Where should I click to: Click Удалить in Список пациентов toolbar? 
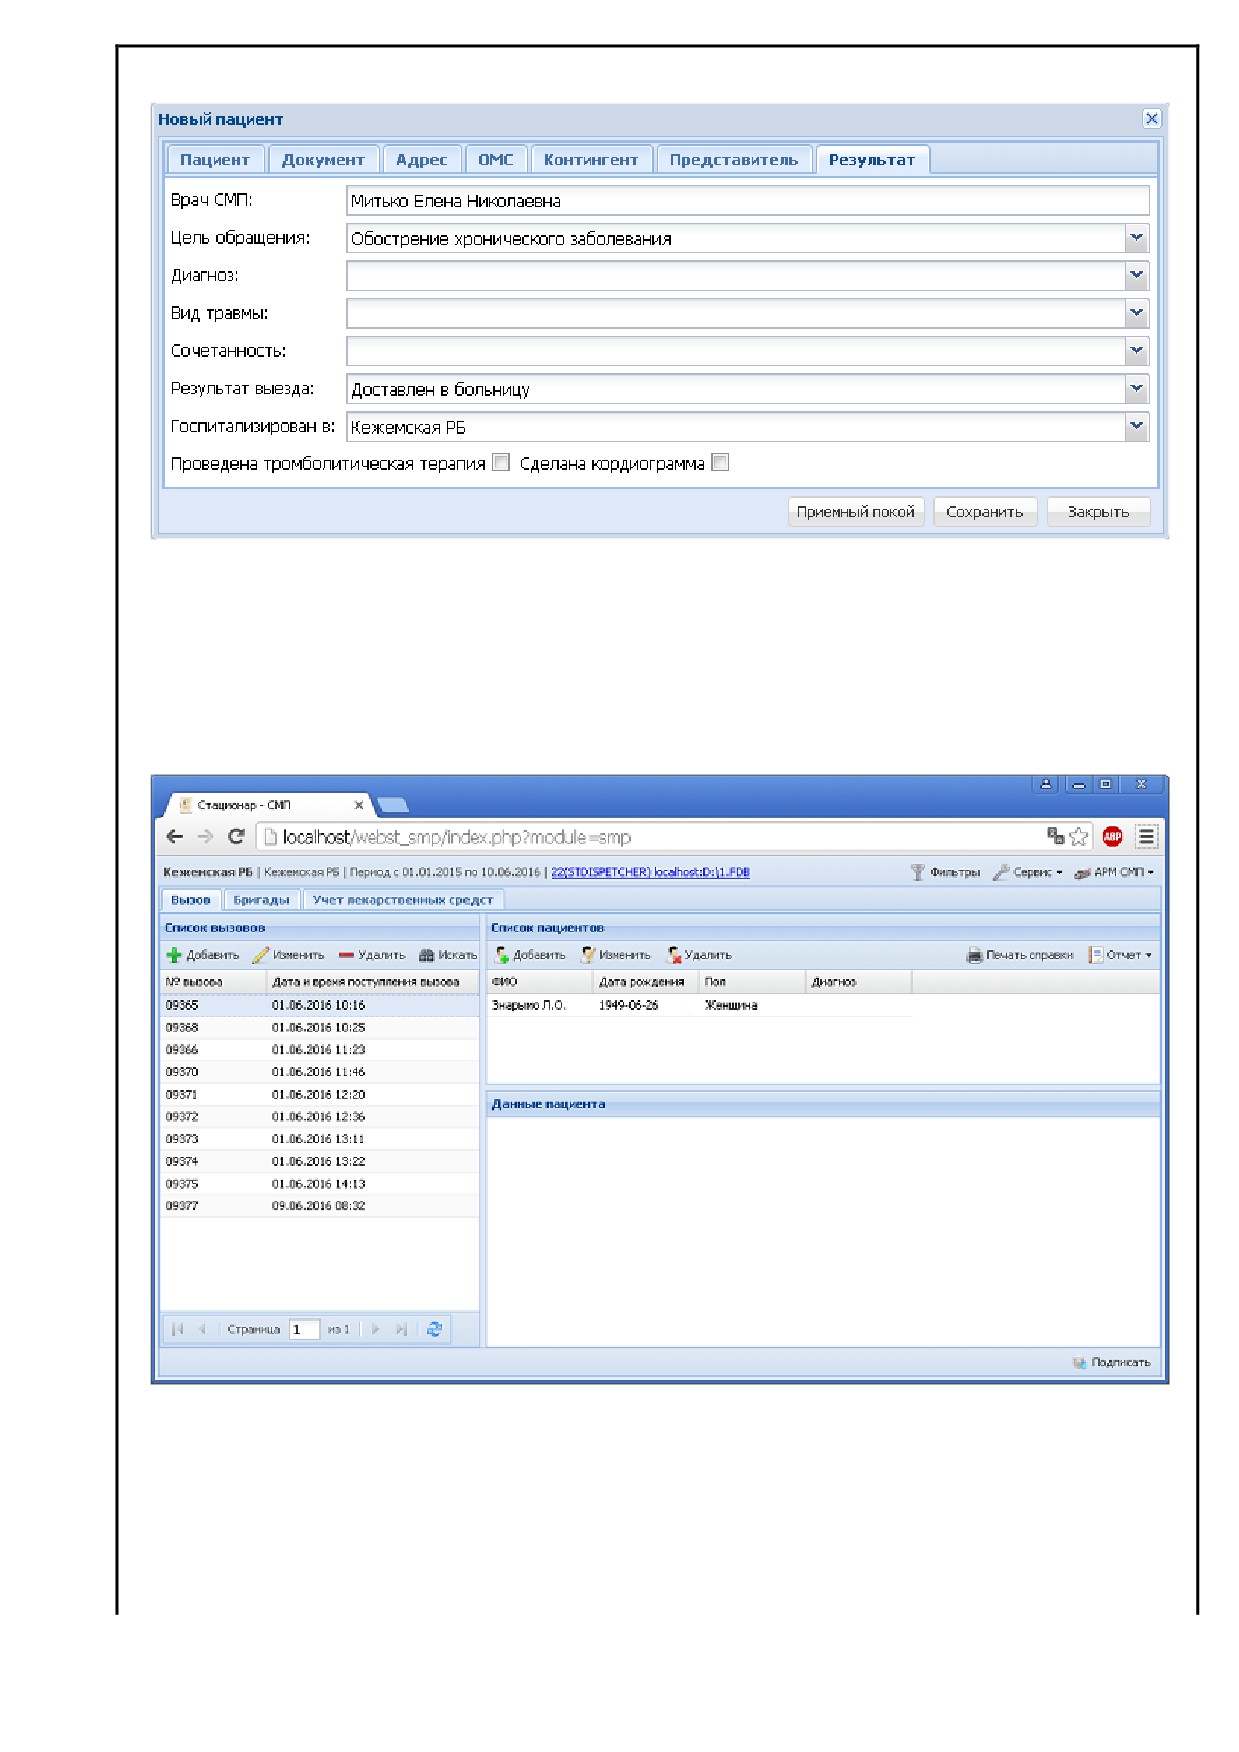(x=699, y=955)
